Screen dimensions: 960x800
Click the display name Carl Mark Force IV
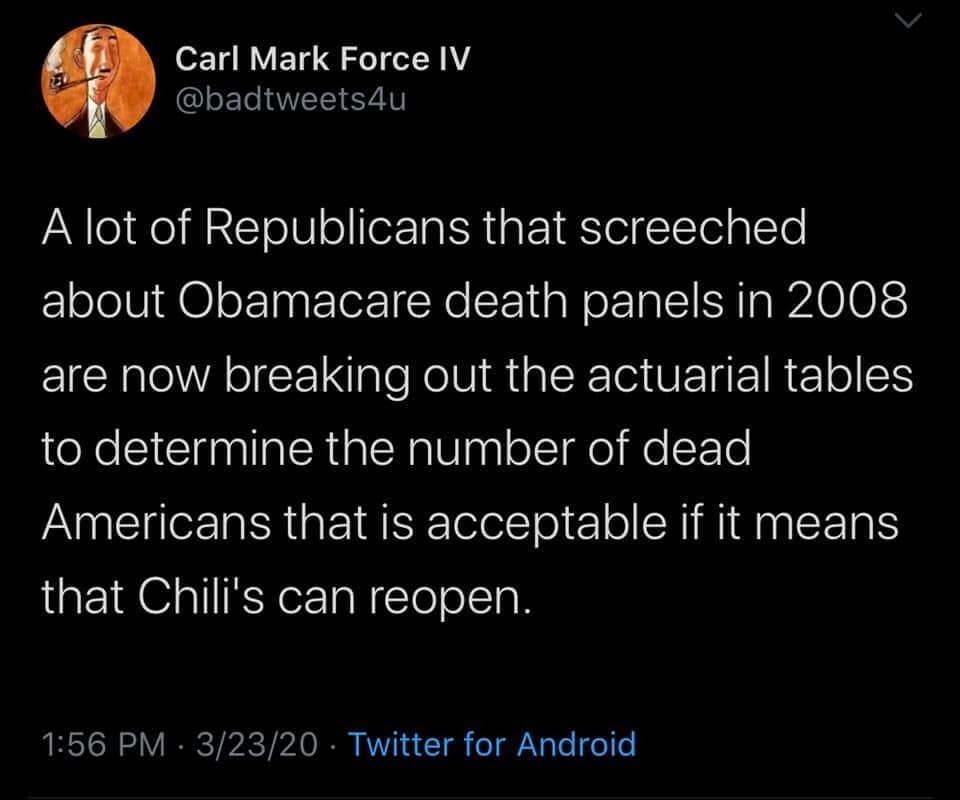pyautogui.click(x=322, y=60)
